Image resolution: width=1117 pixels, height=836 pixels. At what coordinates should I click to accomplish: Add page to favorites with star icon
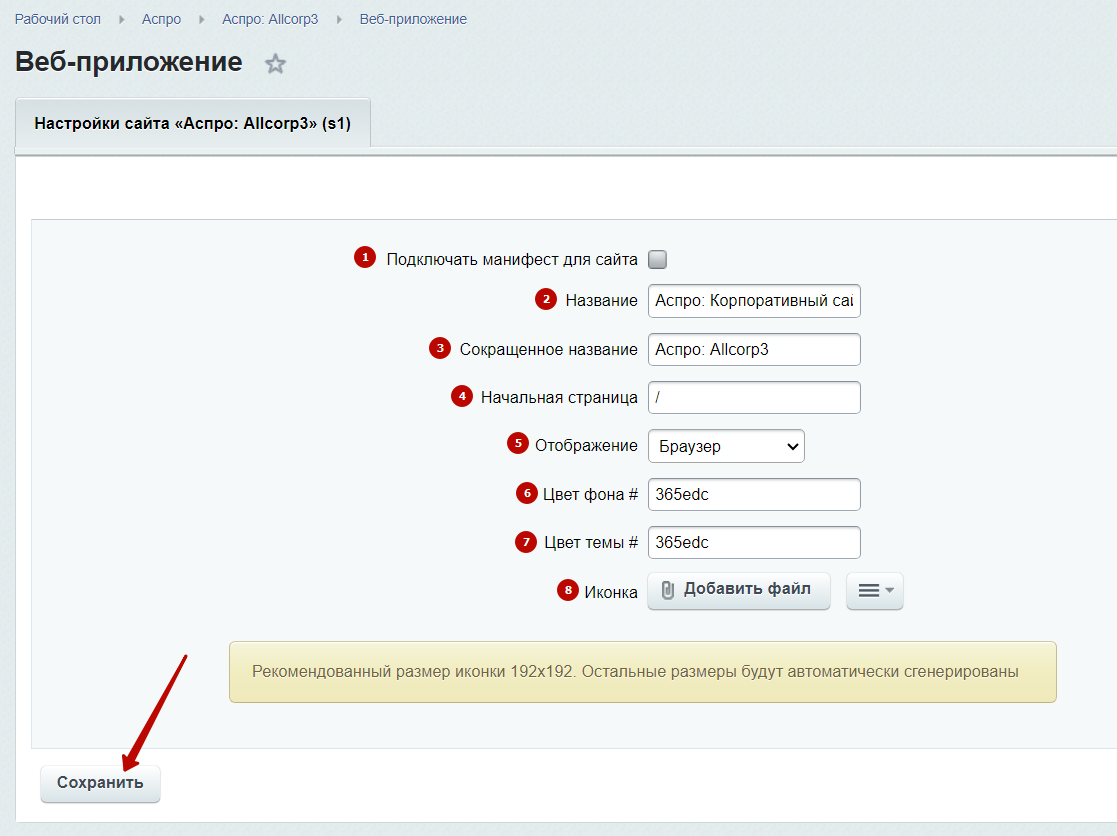tap(275, 64)
